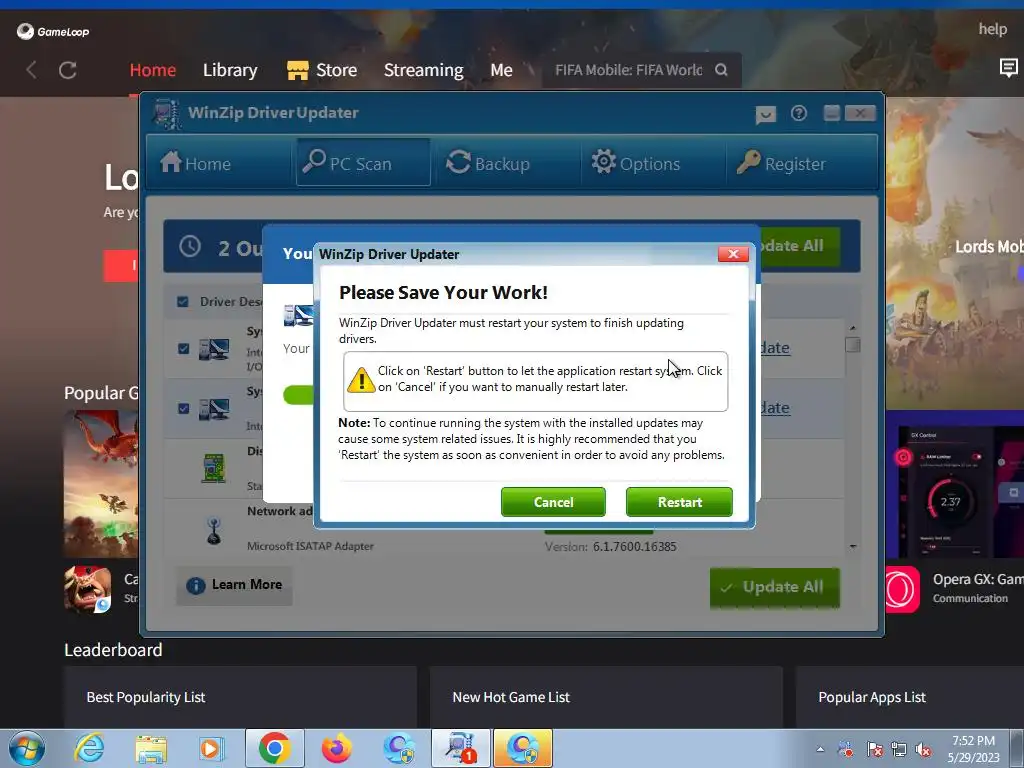Open Windows Explorer folder from the taskbar
This screenshot has height=768, width=1024.
tap(151, 749)
